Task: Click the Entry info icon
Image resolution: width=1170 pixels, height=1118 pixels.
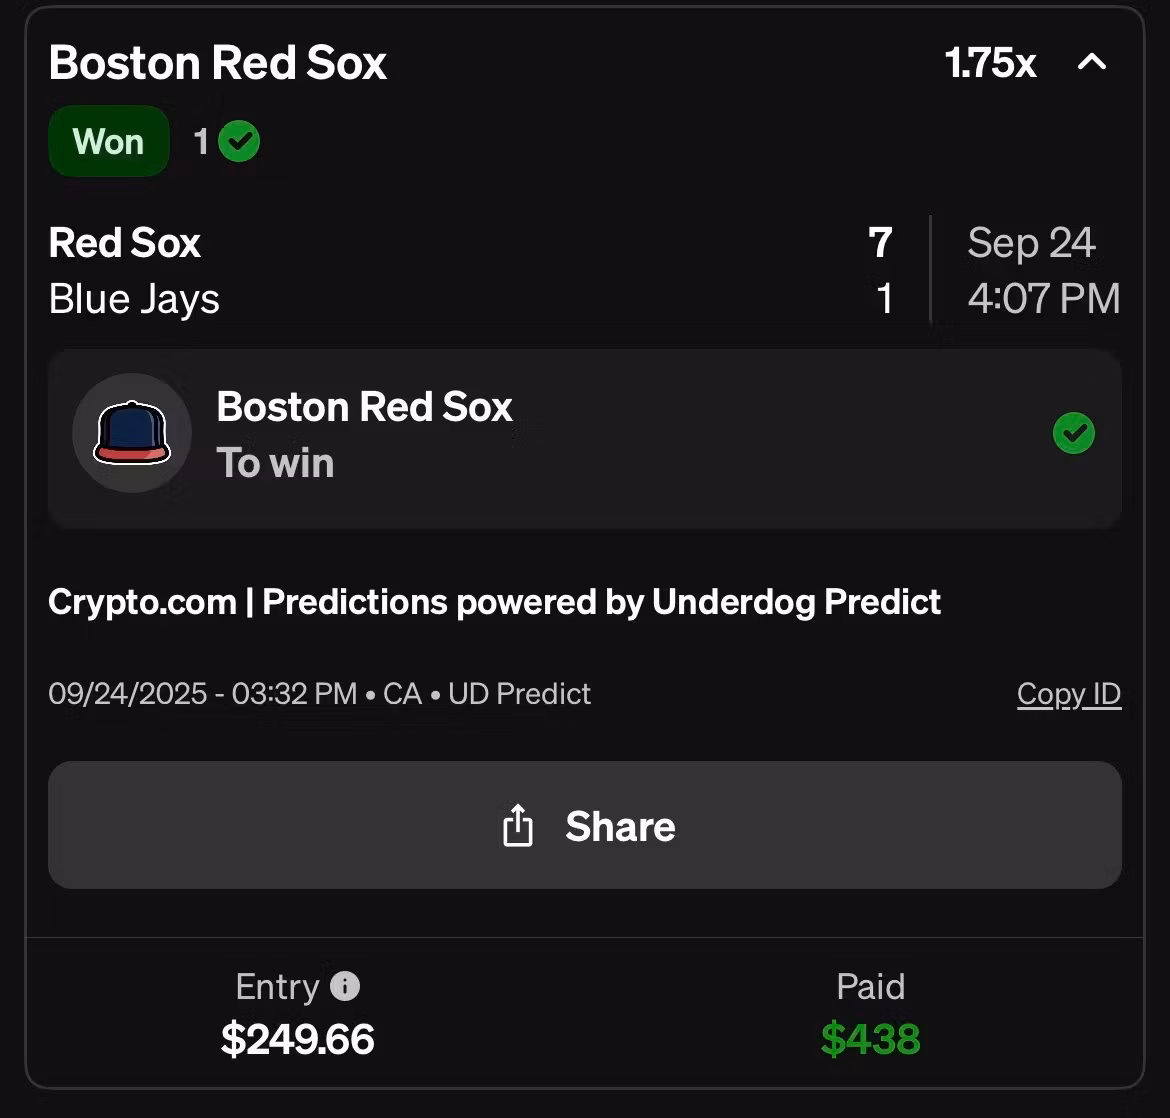Action: click(x=345, y=987)
